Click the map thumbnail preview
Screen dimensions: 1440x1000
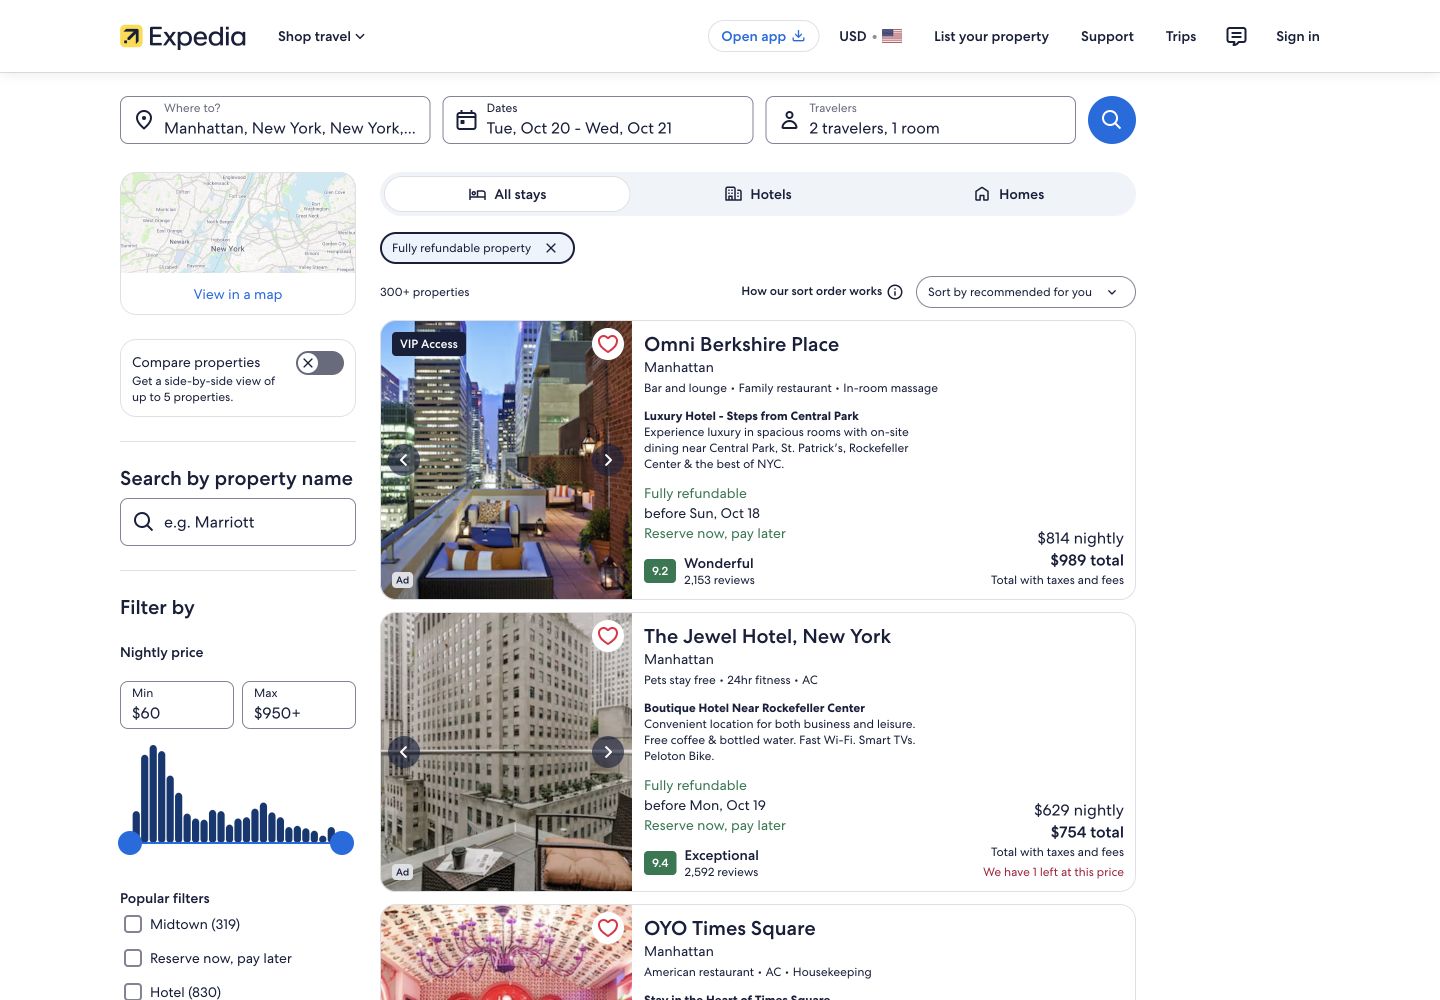pos(238,223)
